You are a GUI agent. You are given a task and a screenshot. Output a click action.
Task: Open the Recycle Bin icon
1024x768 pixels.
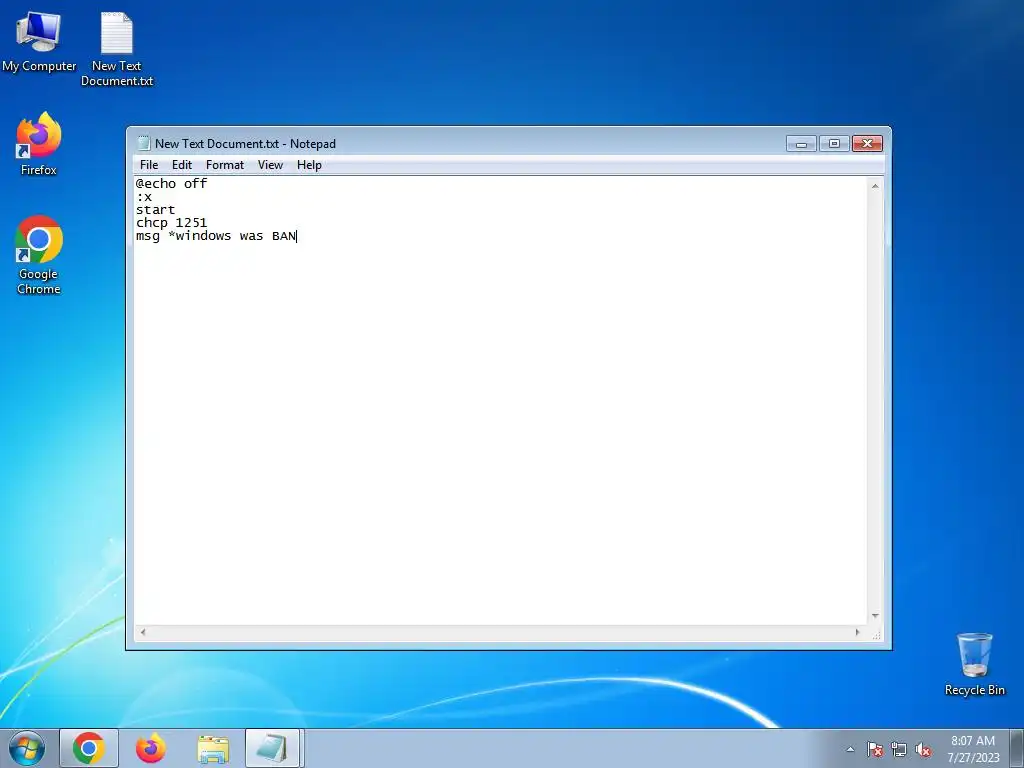[974, 664]
